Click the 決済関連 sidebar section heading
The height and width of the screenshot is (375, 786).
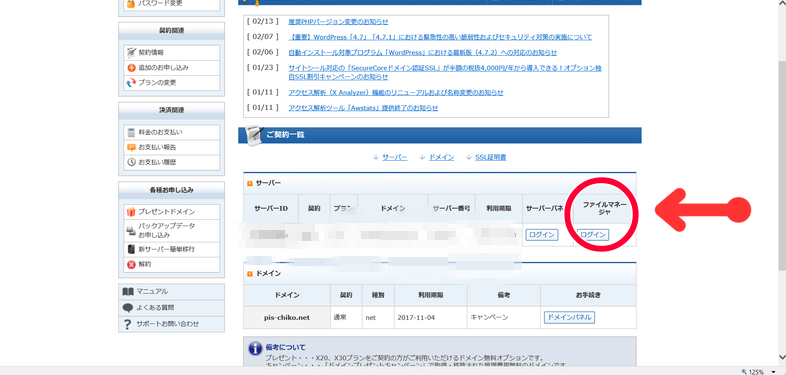pyautogui.click(x=171, y=110)
